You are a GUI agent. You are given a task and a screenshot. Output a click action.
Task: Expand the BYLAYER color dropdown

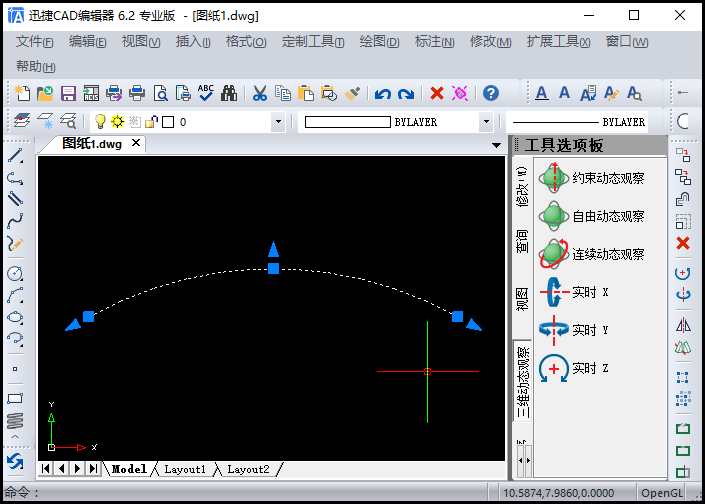pos(486,122)
